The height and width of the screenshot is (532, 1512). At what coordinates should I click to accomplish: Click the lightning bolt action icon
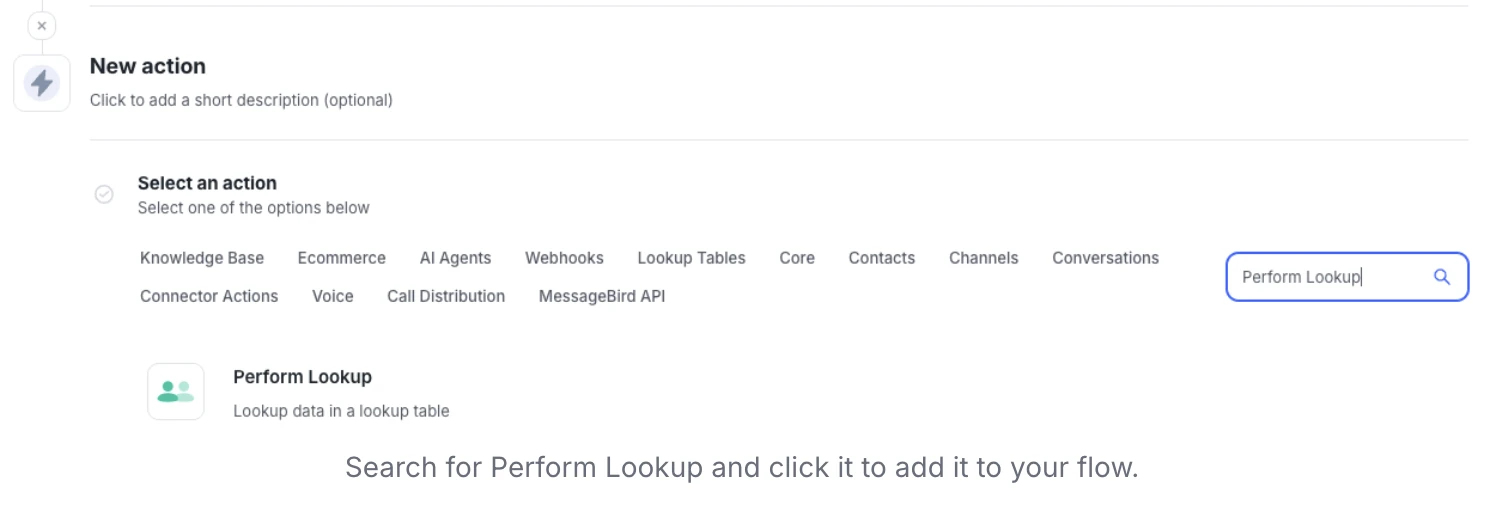click(42, 83)
